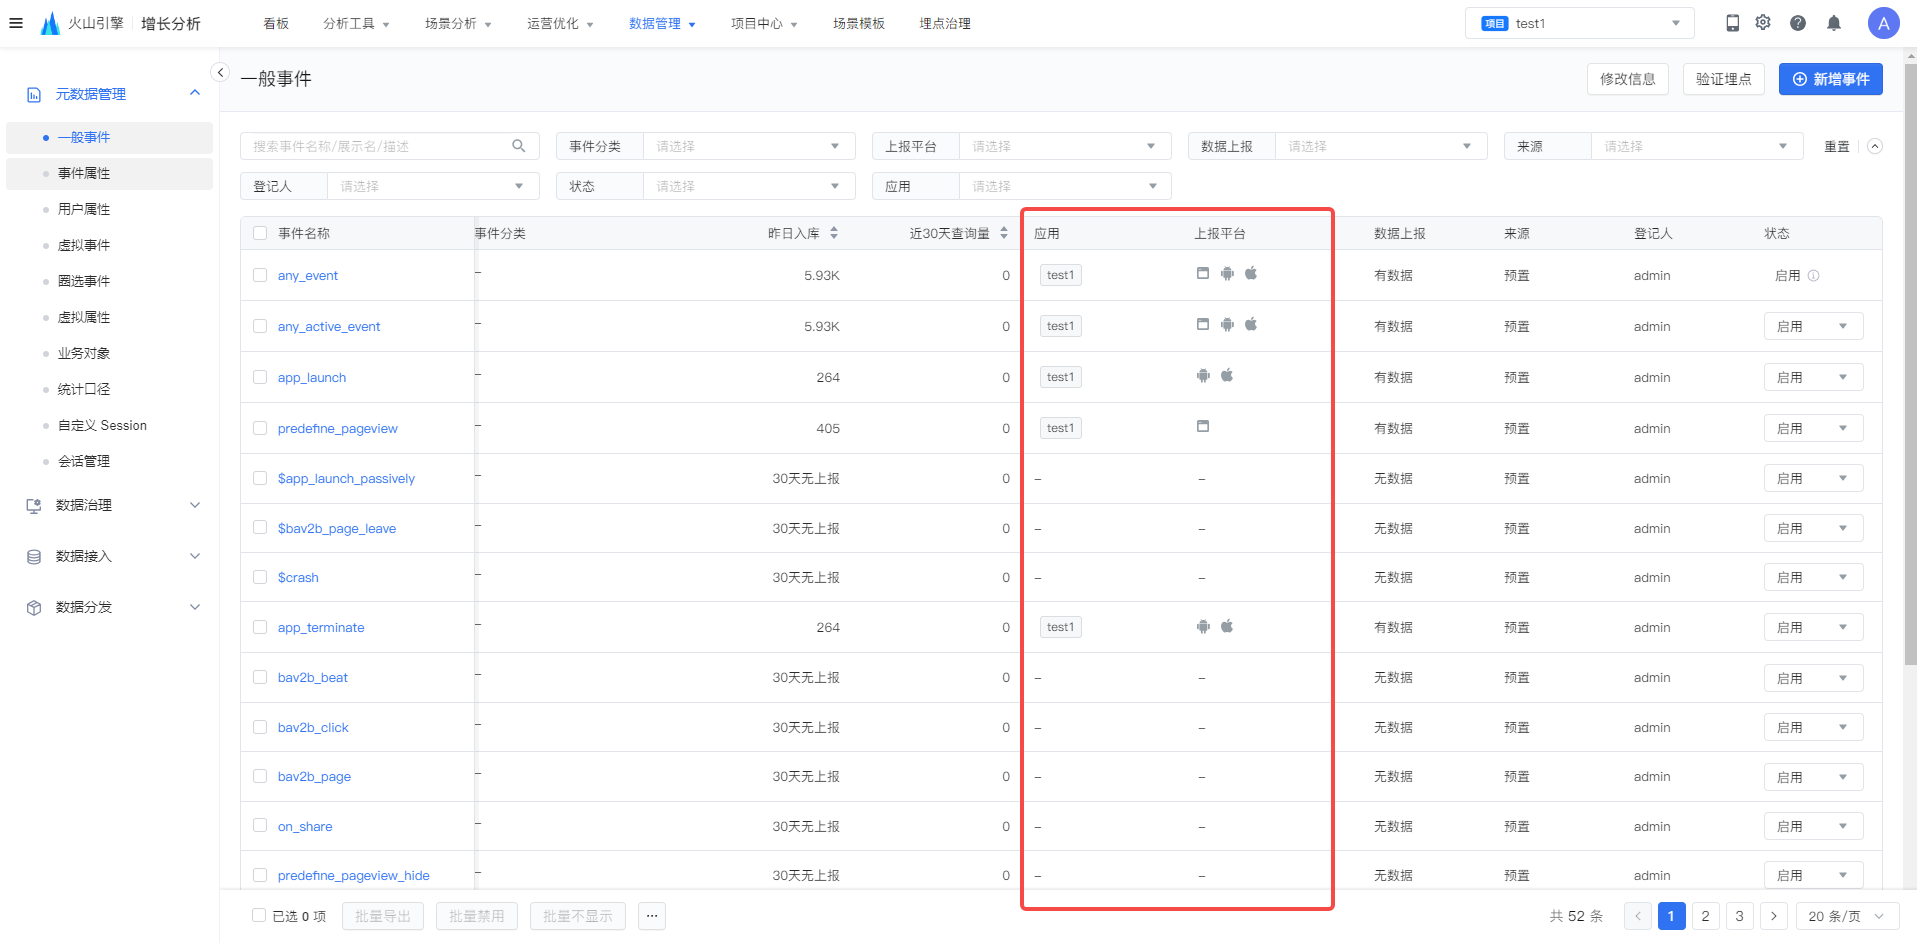Click the notification bell icon
Viewport: 1917px width, 943px height.
(1833, 23)
